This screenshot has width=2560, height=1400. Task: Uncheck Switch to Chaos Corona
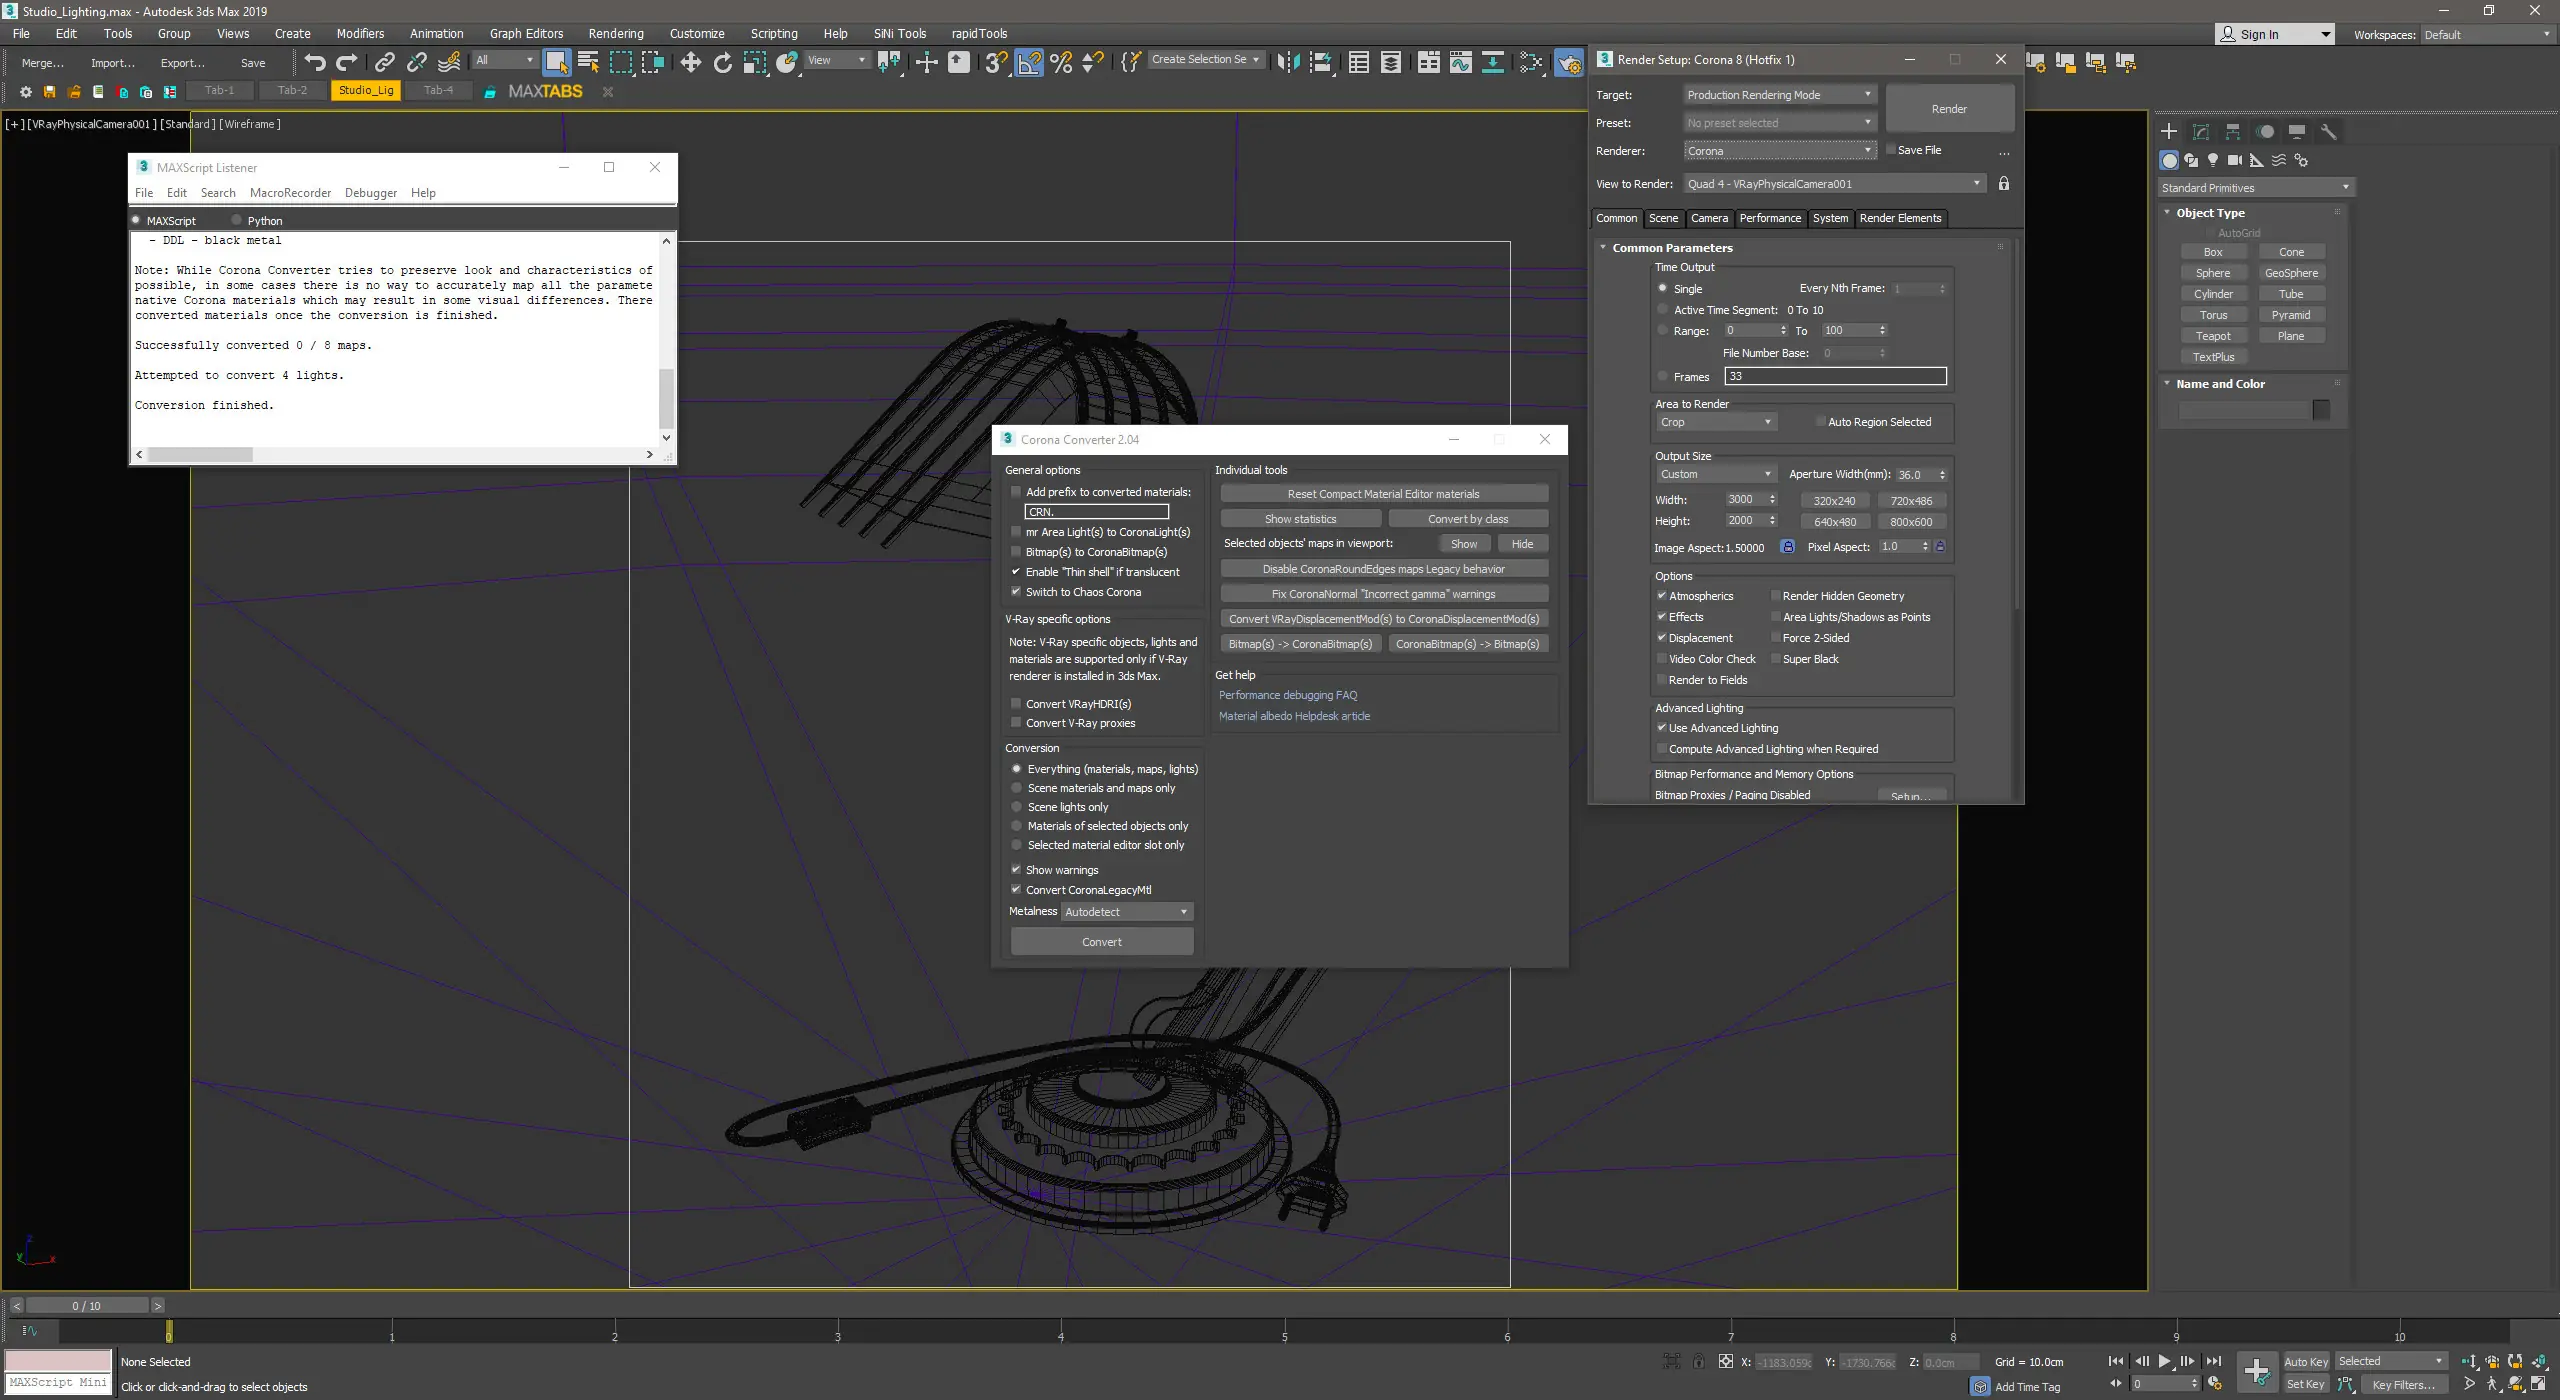pyautogui.click(x=1016, y=592)
